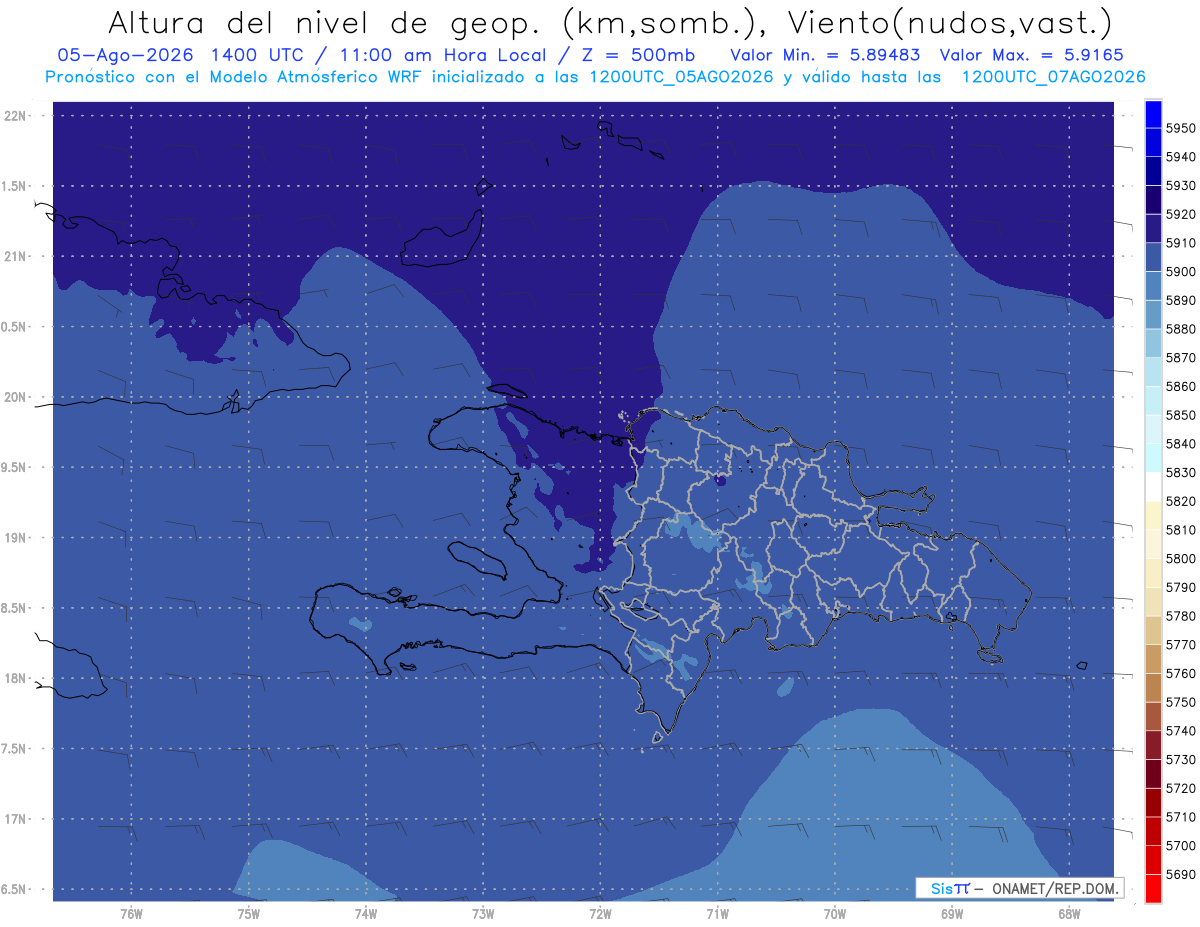This screenshot has height=927, width=1200.
Task: Click the 6.5N latitude label
Action: [14, 889]
